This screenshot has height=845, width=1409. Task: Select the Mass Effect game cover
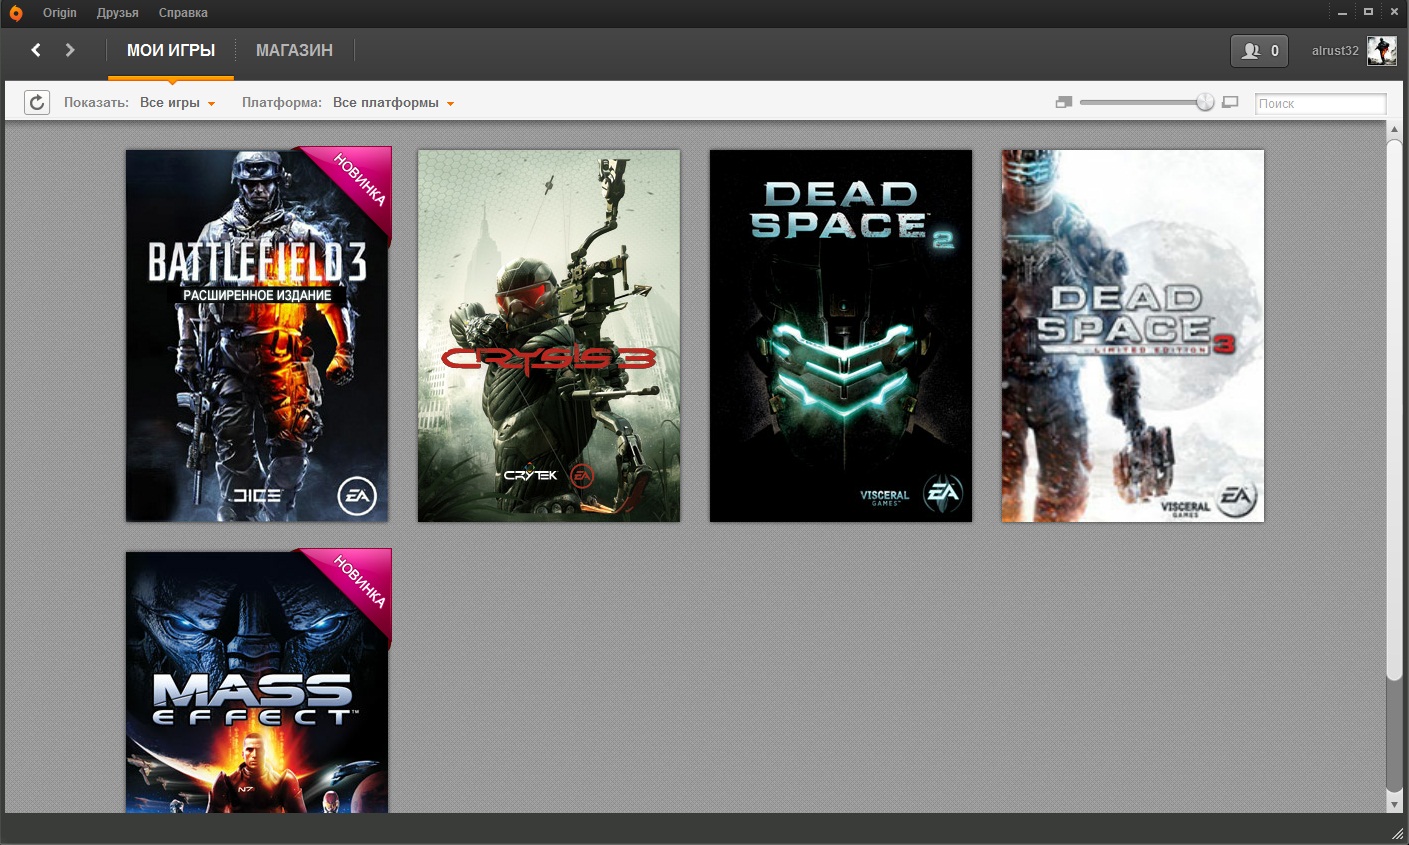pyautogui.click(x=257, y=680)
